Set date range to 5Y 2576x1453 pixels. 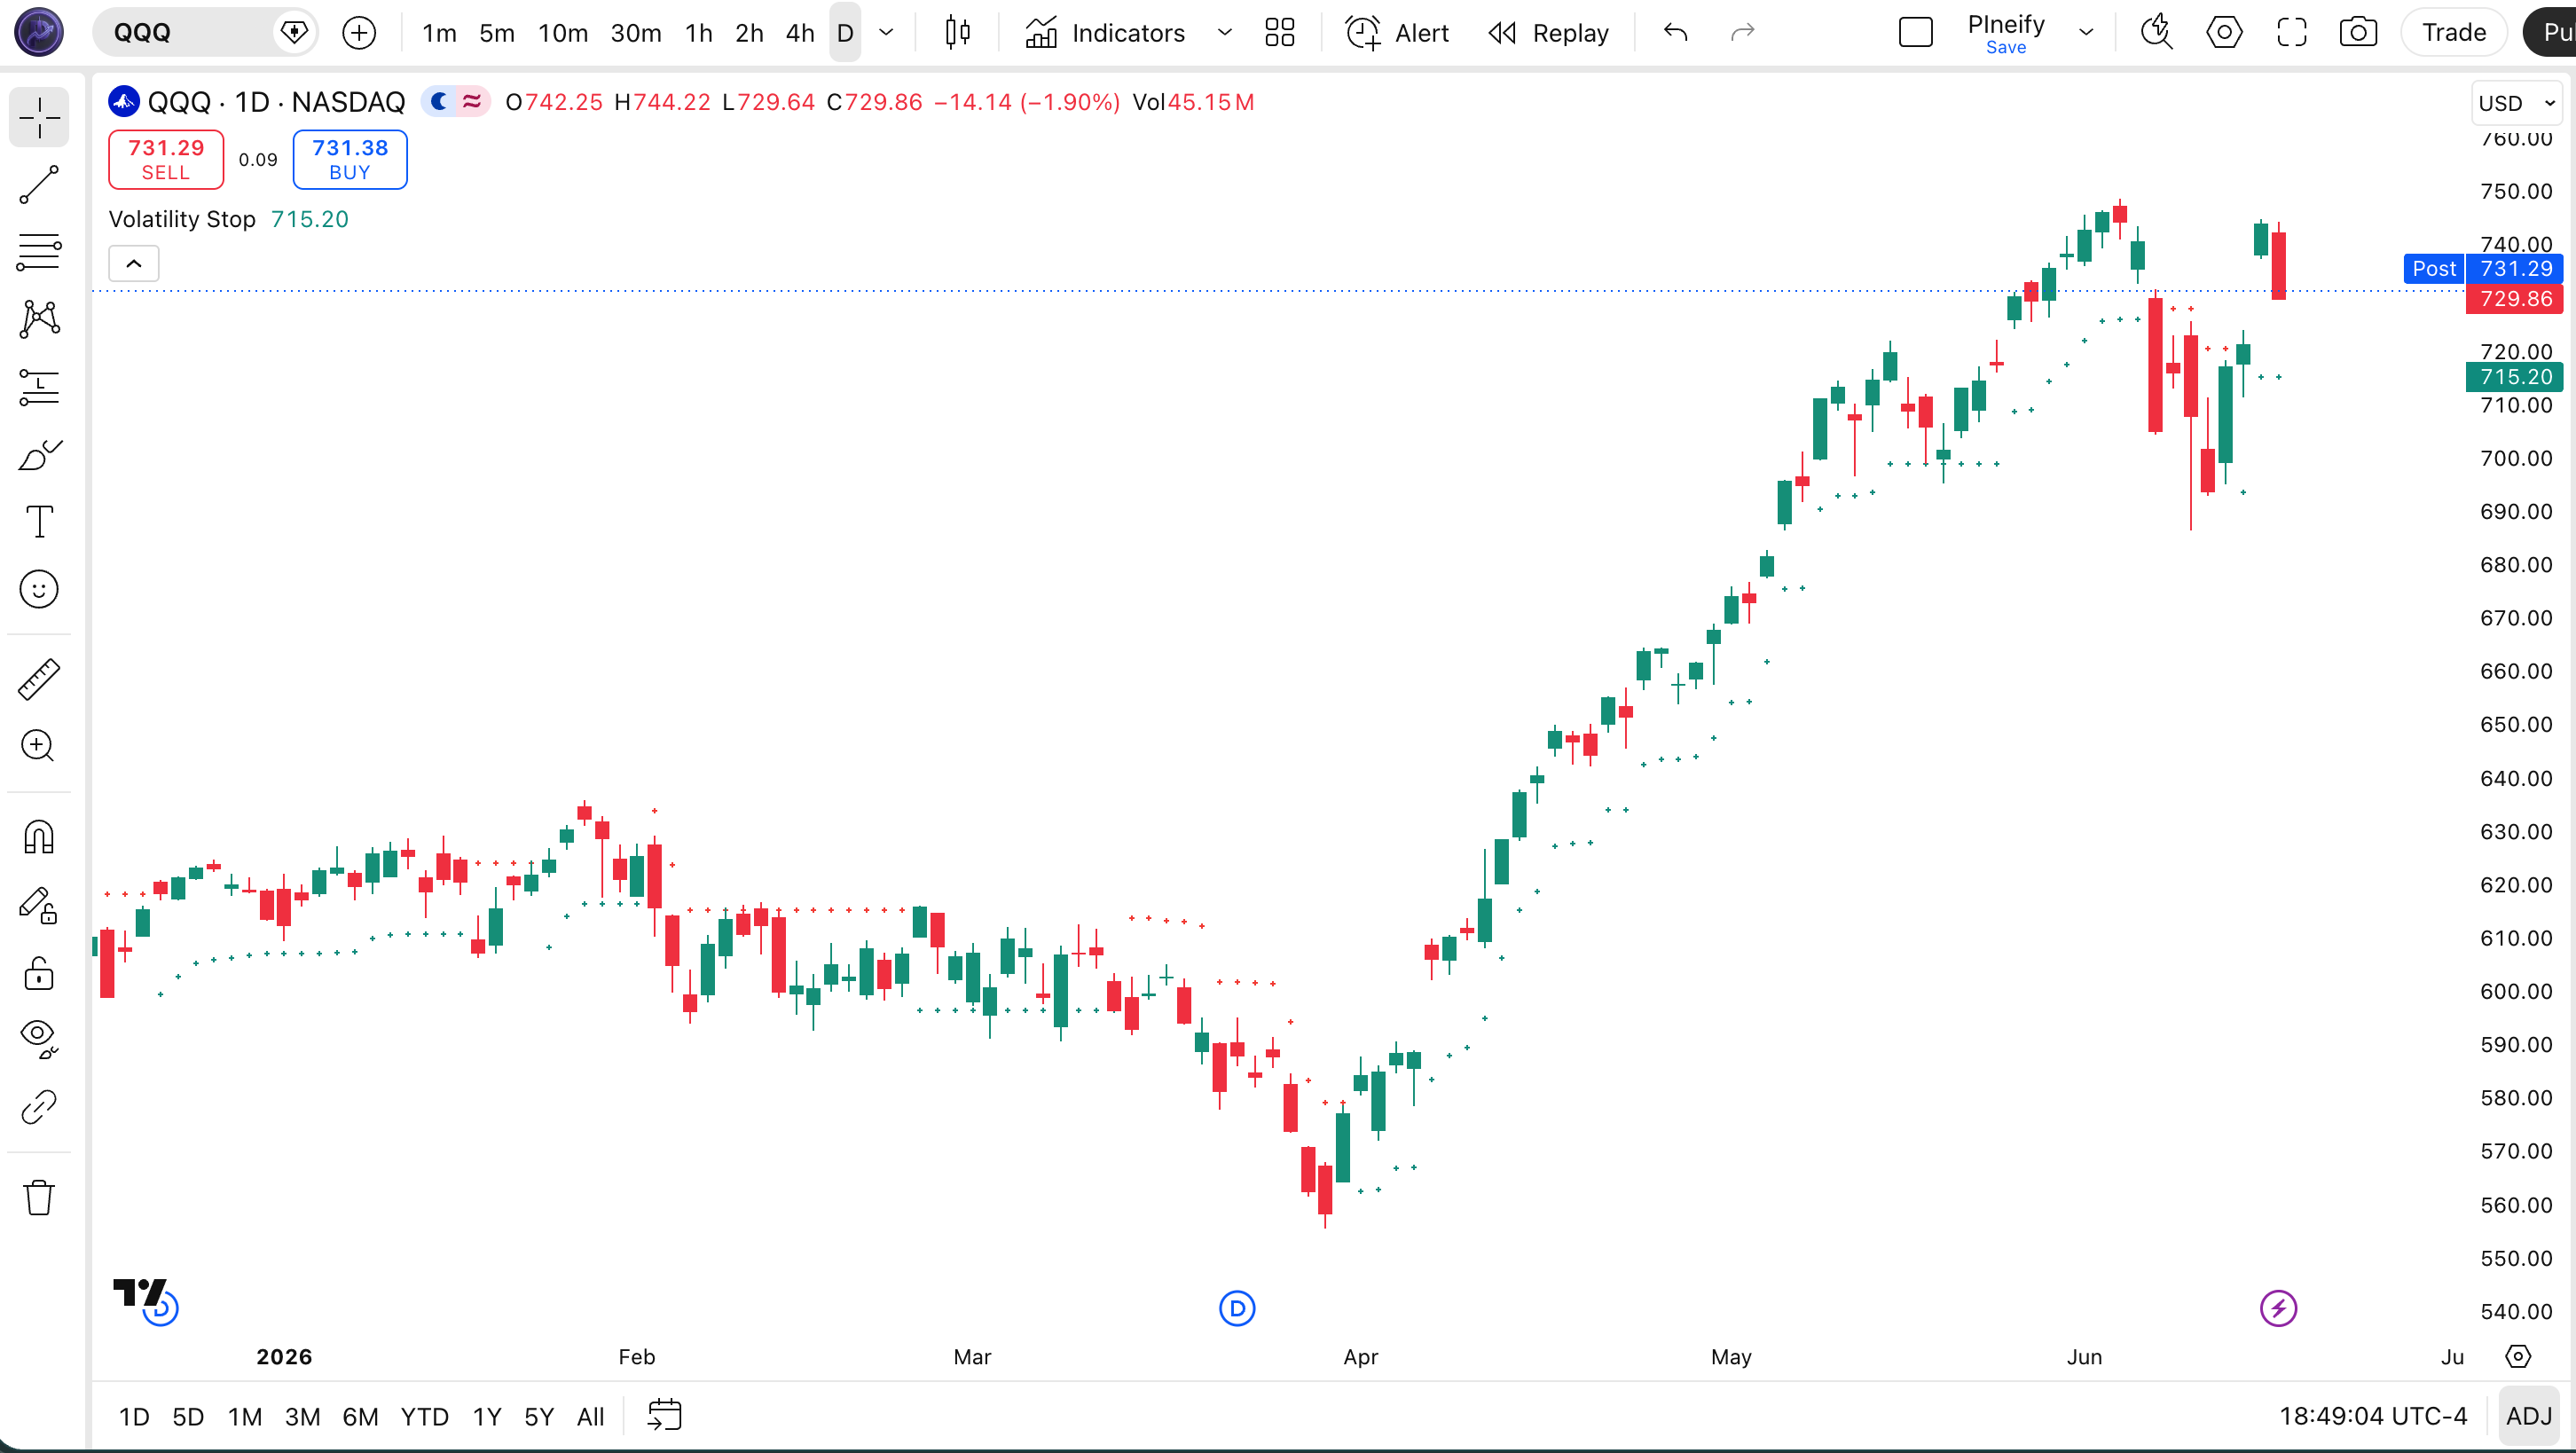(539, 1416)
